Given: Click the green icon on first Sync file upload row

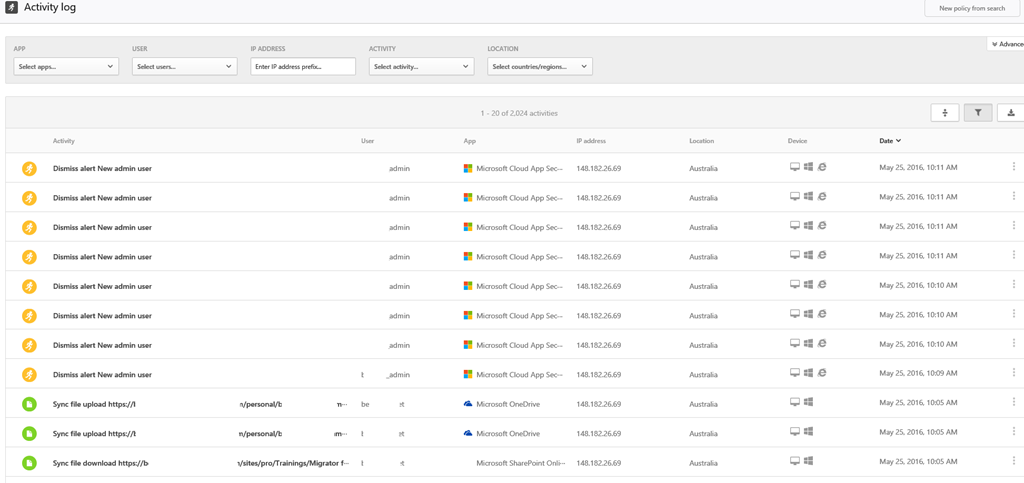Looking at the screenshot, I should click(x=29, y=404).
